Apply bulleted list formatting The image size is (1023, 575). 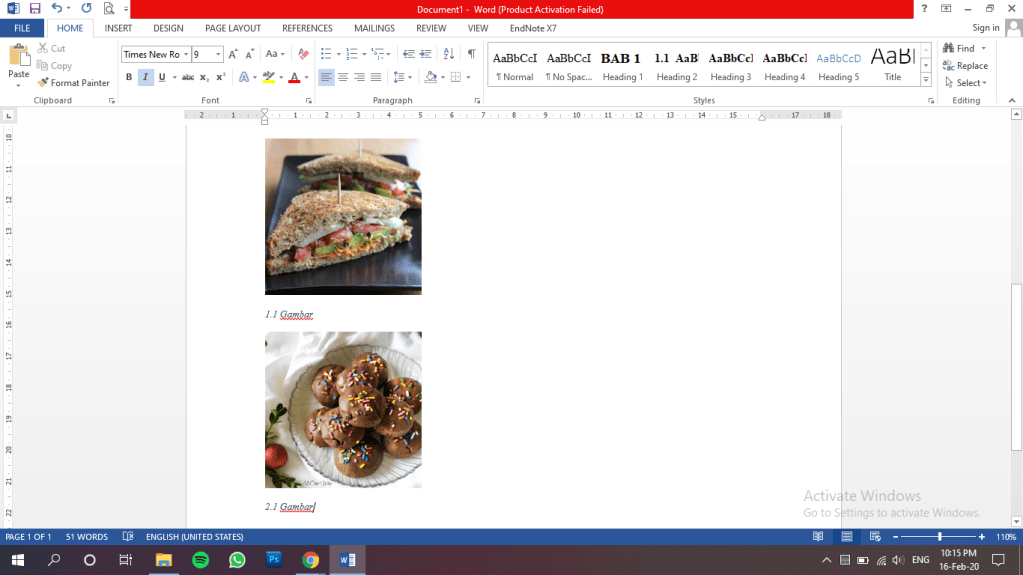coord(327,54)
